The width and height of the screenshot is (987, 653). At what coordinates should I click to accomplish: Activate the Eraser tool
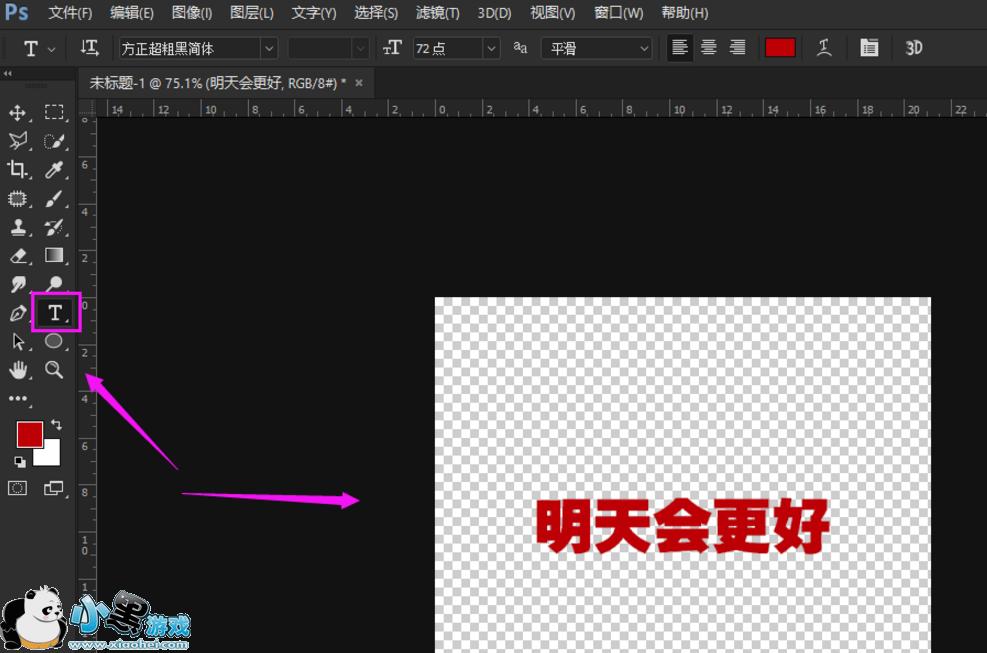[x=18, y=256]
